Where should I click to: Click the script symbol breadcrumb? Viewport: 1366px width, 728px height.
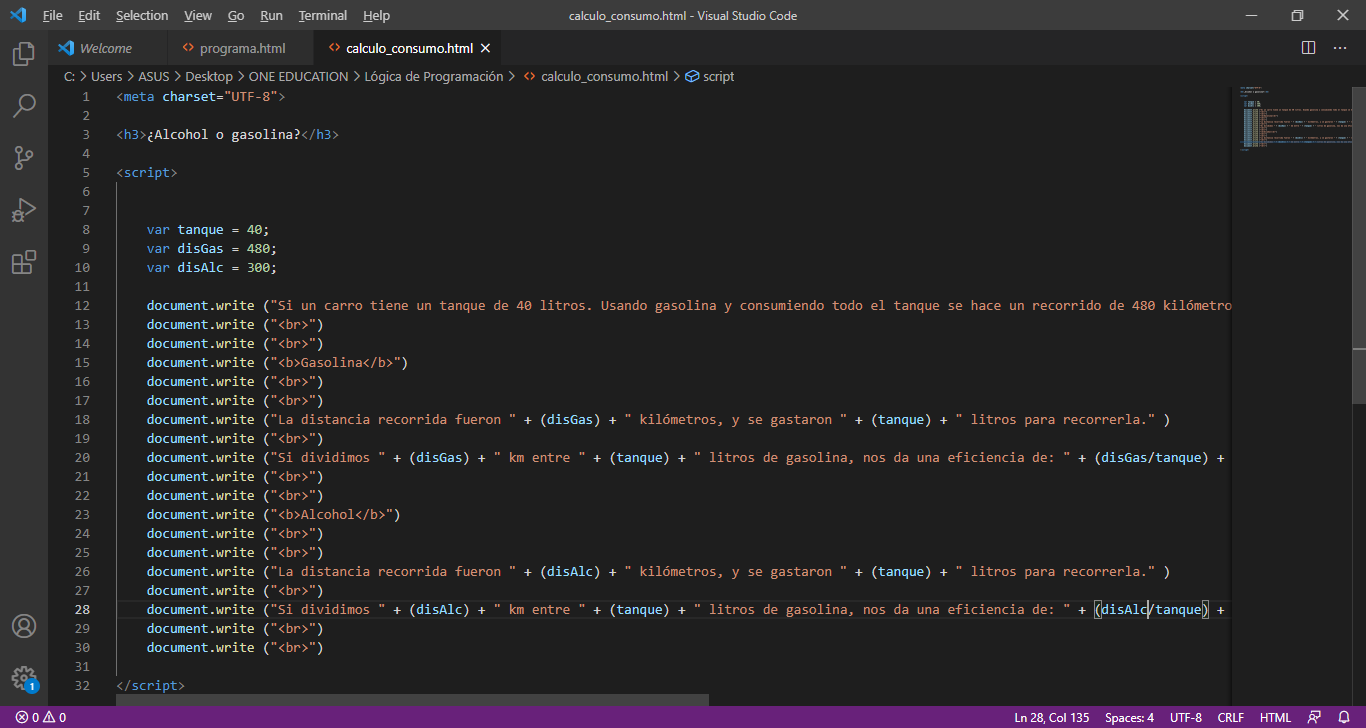pos(710,76)
